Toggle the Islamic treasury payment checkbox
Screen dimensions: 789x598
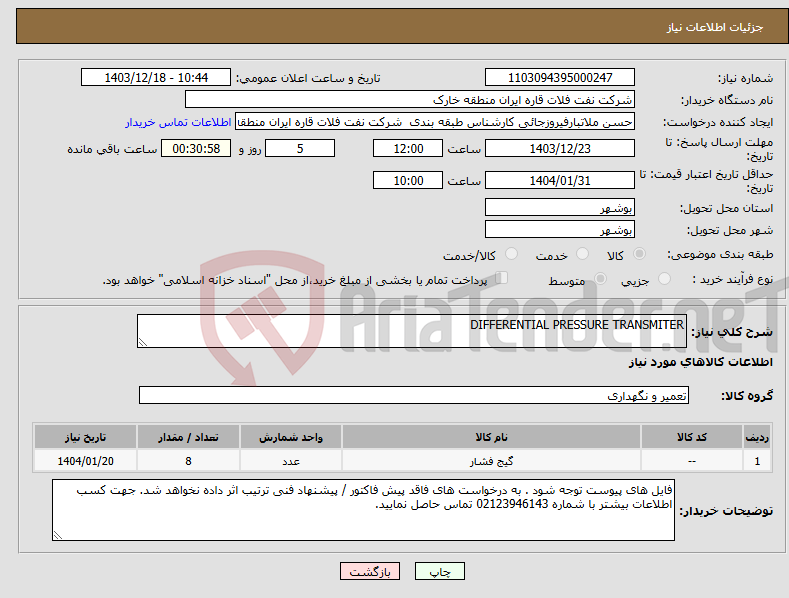[x=502, y=278]
